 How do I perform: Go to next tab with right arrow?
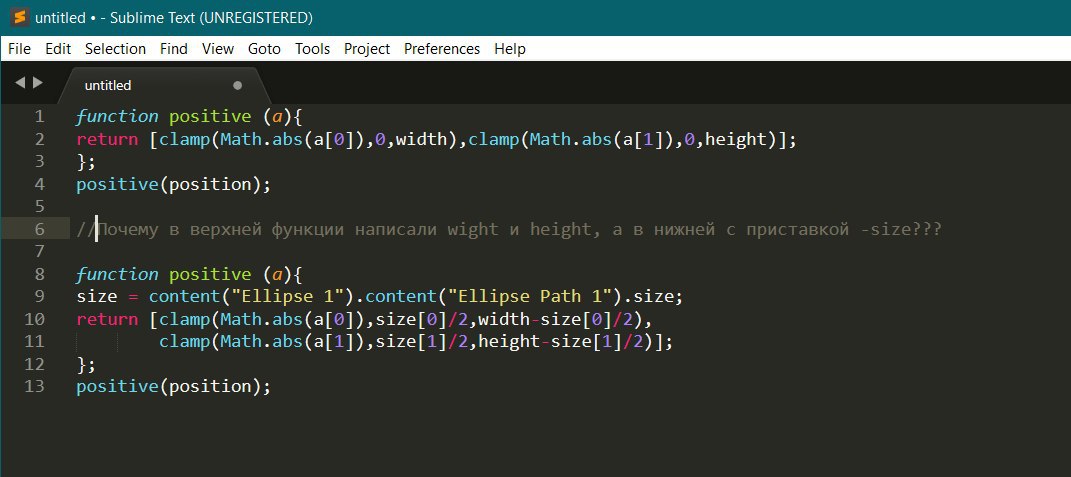(38, 83)
